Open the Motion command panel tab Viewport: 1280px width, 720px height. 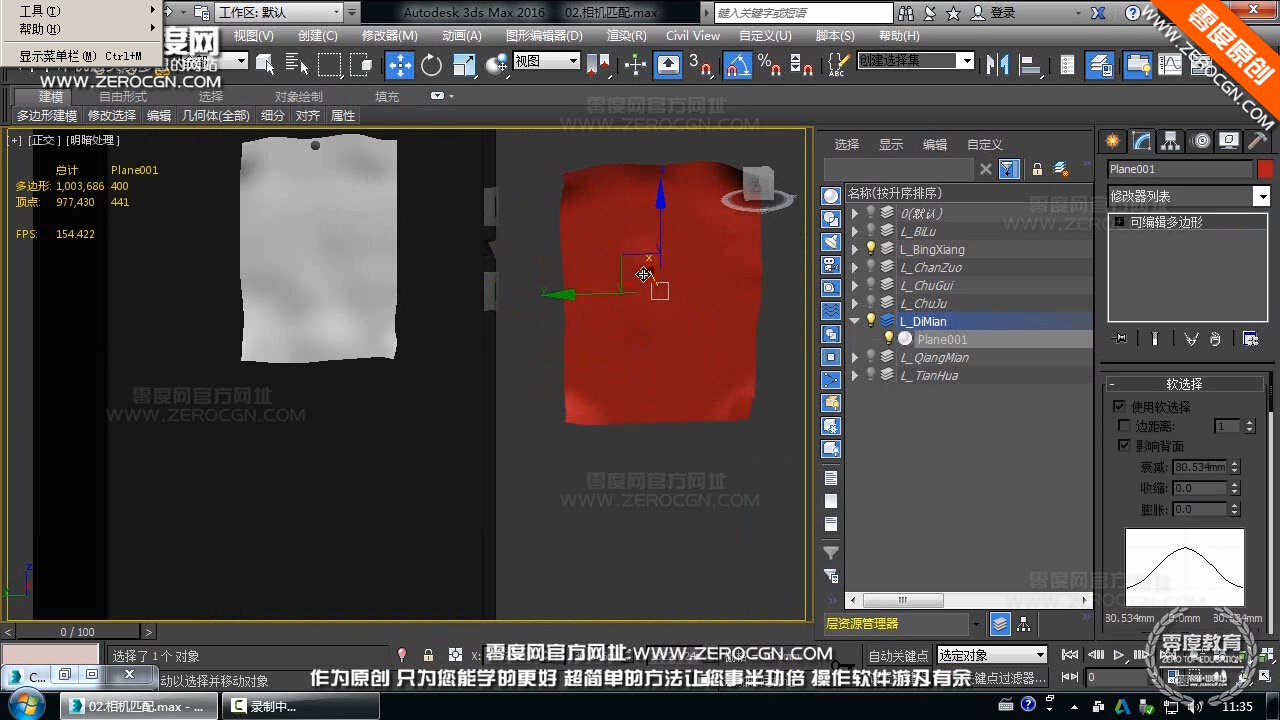click(1200, 141)
